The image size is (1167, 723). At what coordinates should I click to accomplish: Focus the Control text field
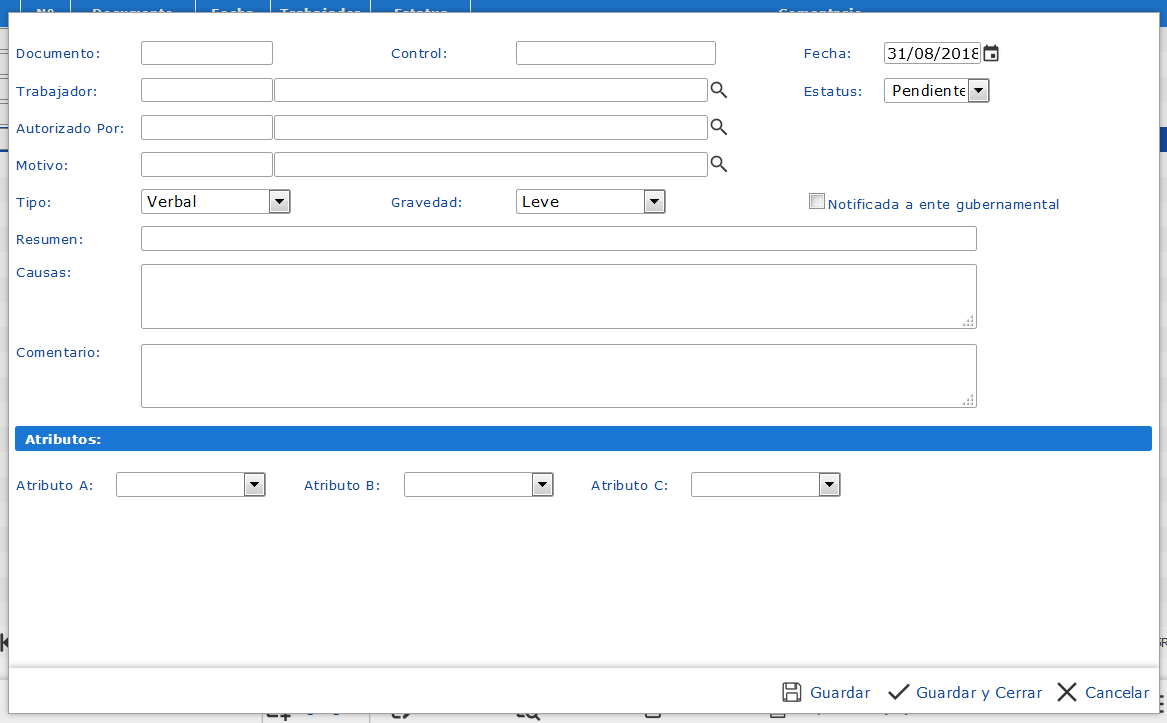point(615,53)
